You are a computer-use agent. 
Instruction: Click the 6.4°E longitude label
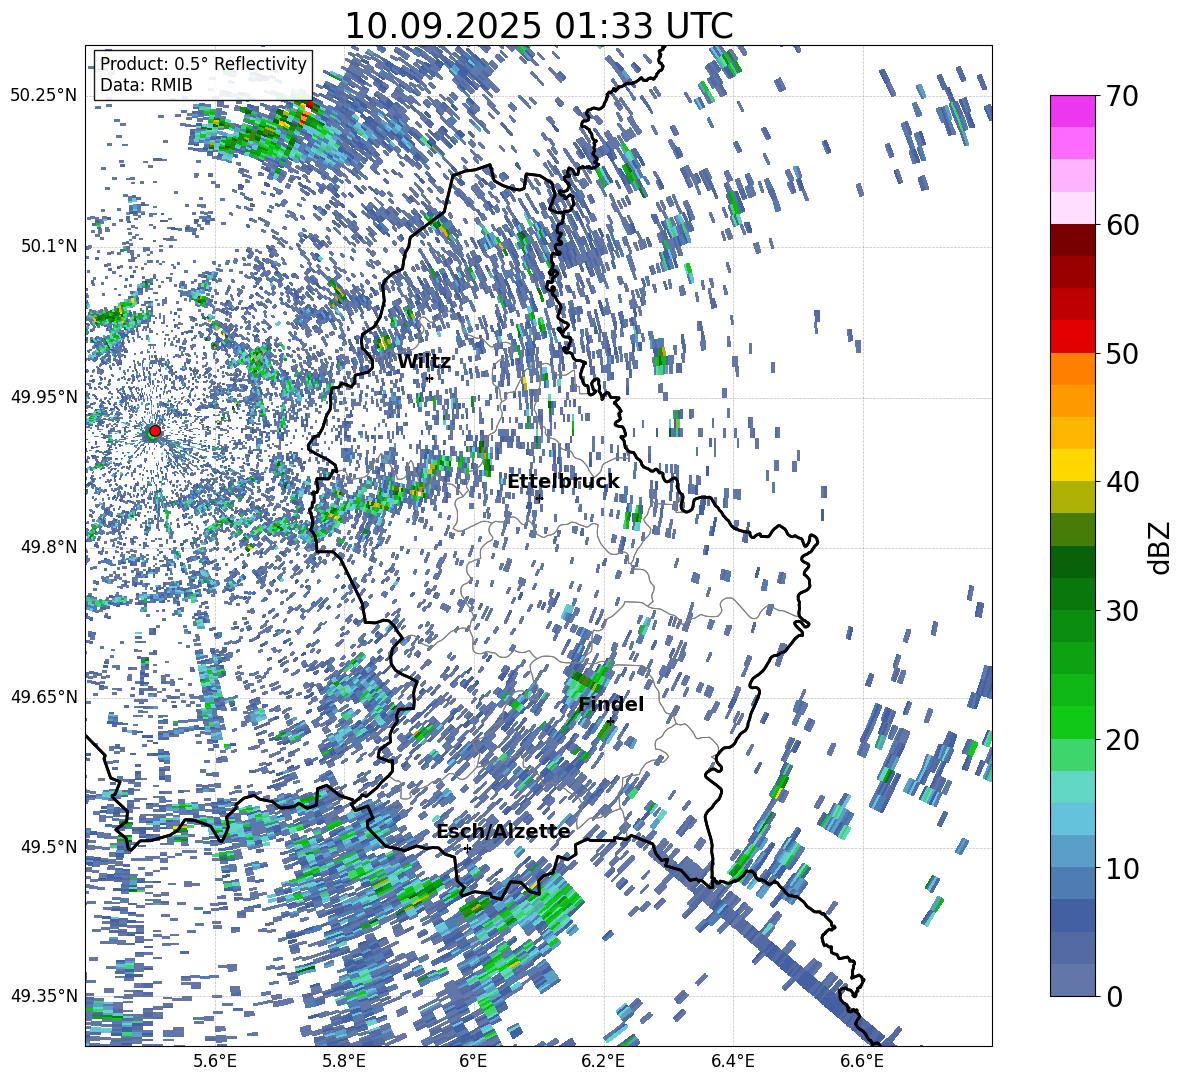[x=732, y=1061]
